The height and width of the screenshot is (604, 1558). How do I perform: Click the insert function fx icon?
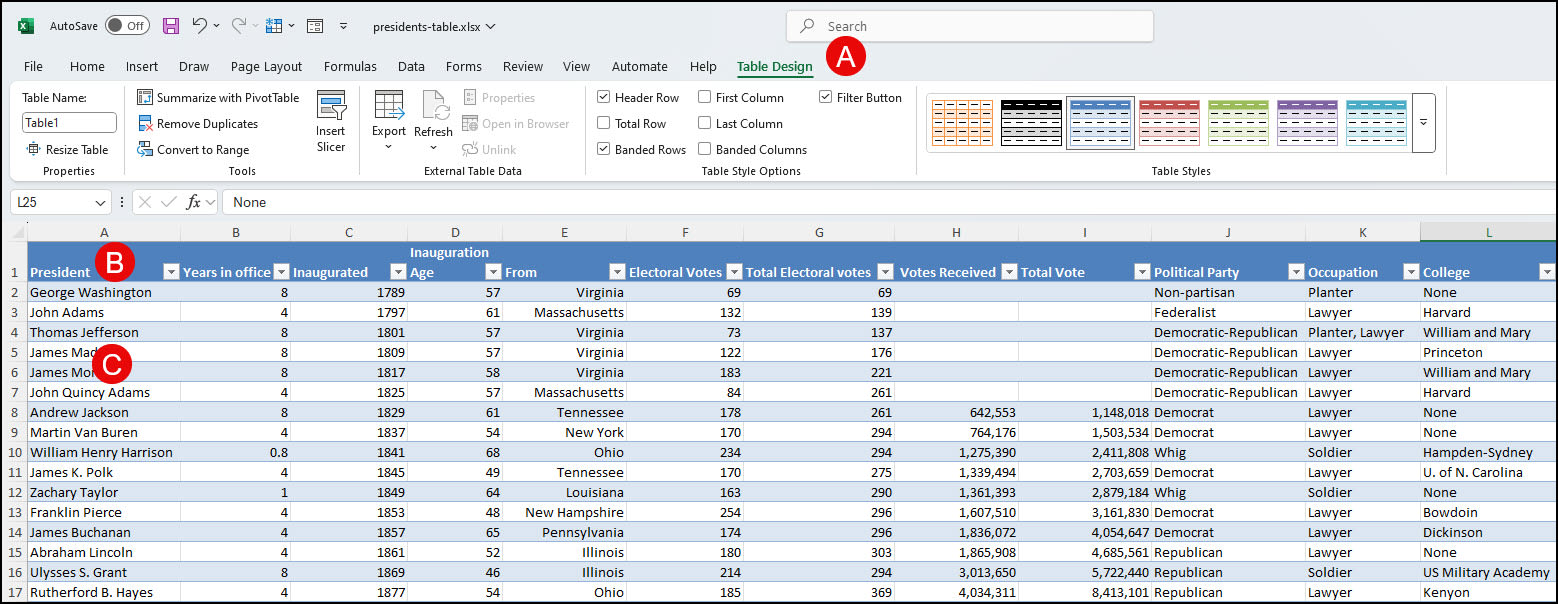point(193,202)
